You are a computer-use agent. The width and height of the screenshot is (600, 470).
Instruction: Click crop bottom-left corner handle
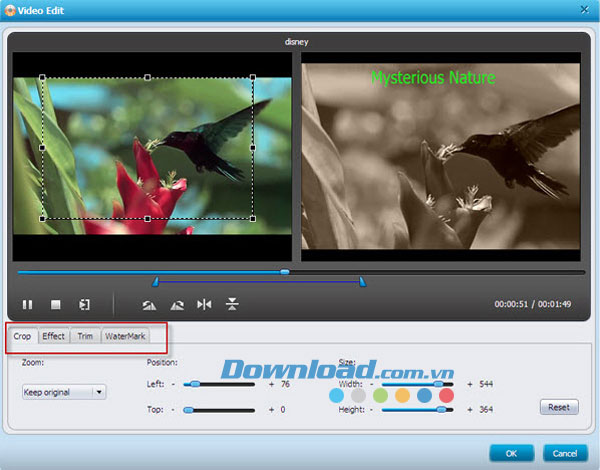pos(42,219)
